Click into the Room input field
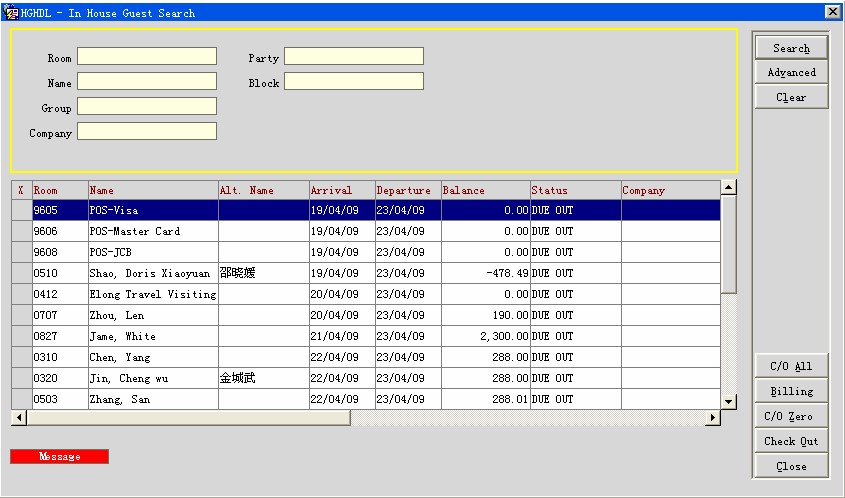Screen dimensions: 845x498 click(x=147, y=56)
